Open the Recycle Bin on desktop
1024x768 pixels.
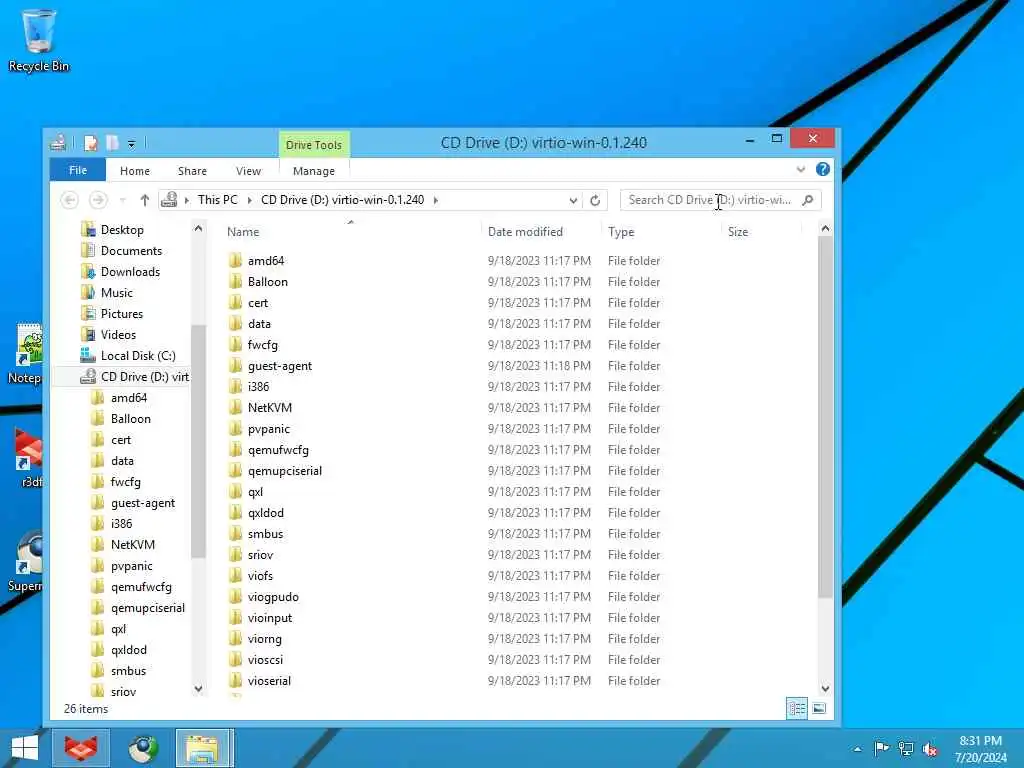[39, 40]
